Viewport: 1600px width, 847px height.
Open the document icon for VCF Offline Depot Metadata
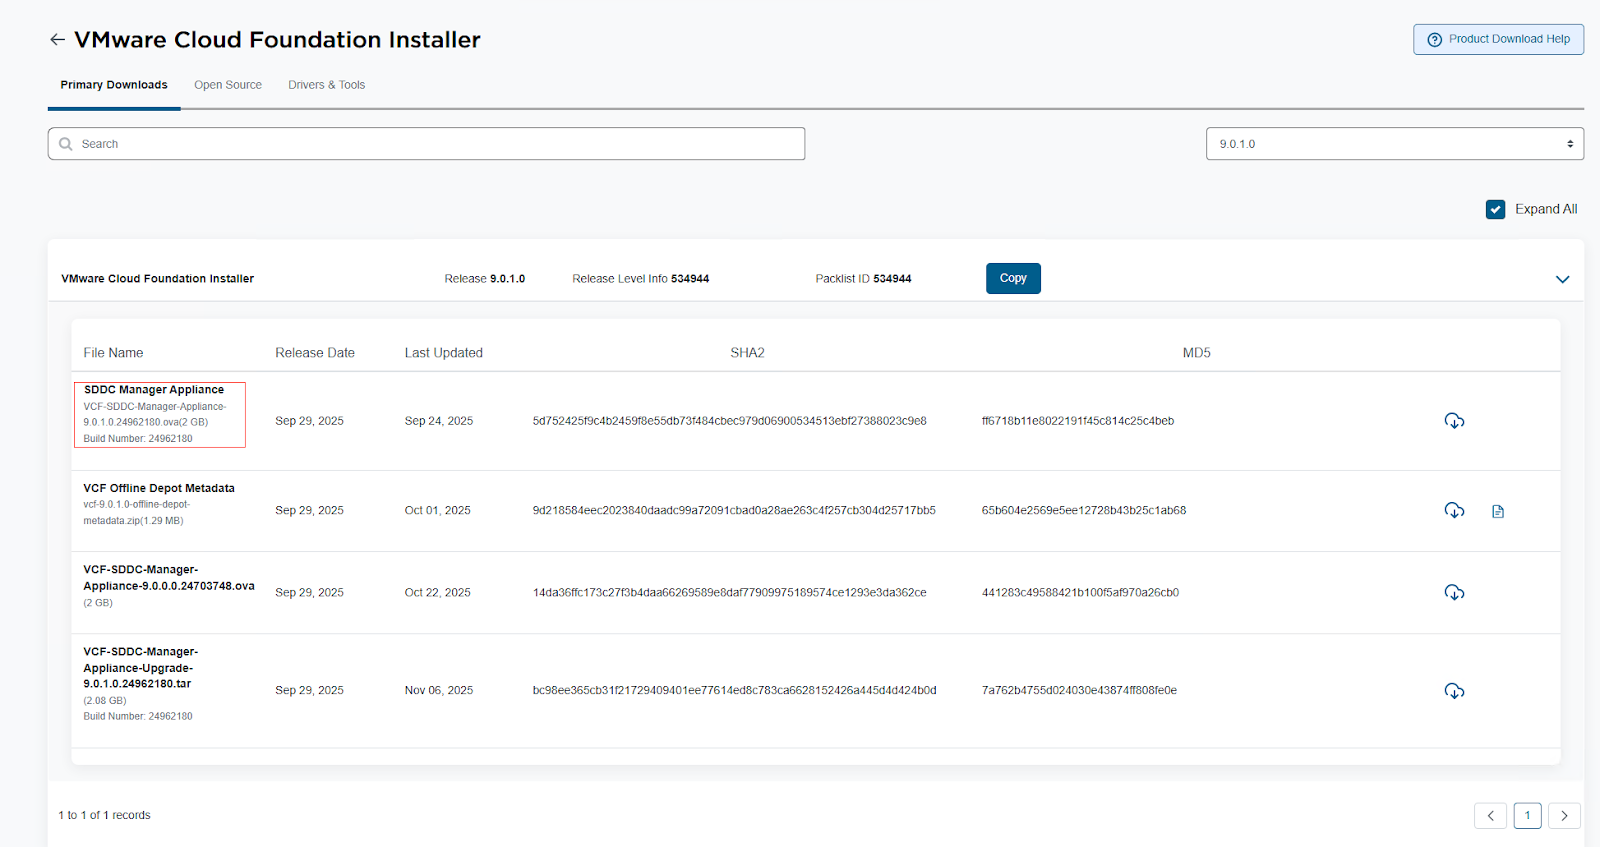pos(1497,512)
